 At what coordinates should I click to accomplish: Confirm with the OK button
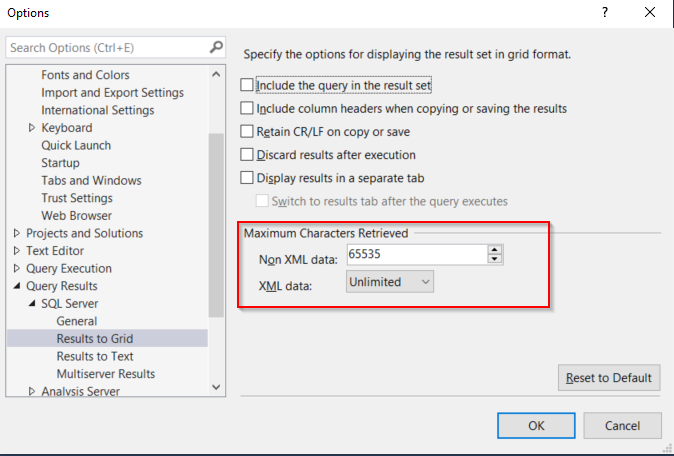pos(536,425)
